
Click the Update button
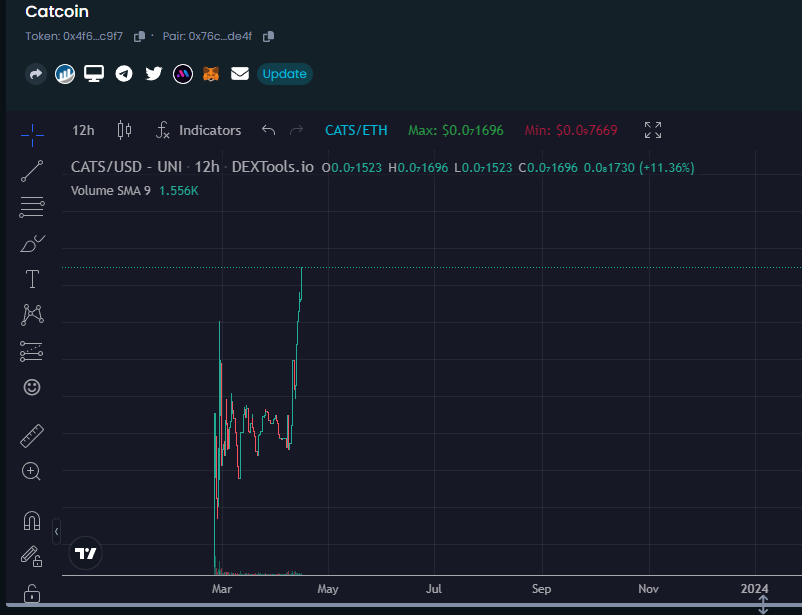tap(284, 74)
